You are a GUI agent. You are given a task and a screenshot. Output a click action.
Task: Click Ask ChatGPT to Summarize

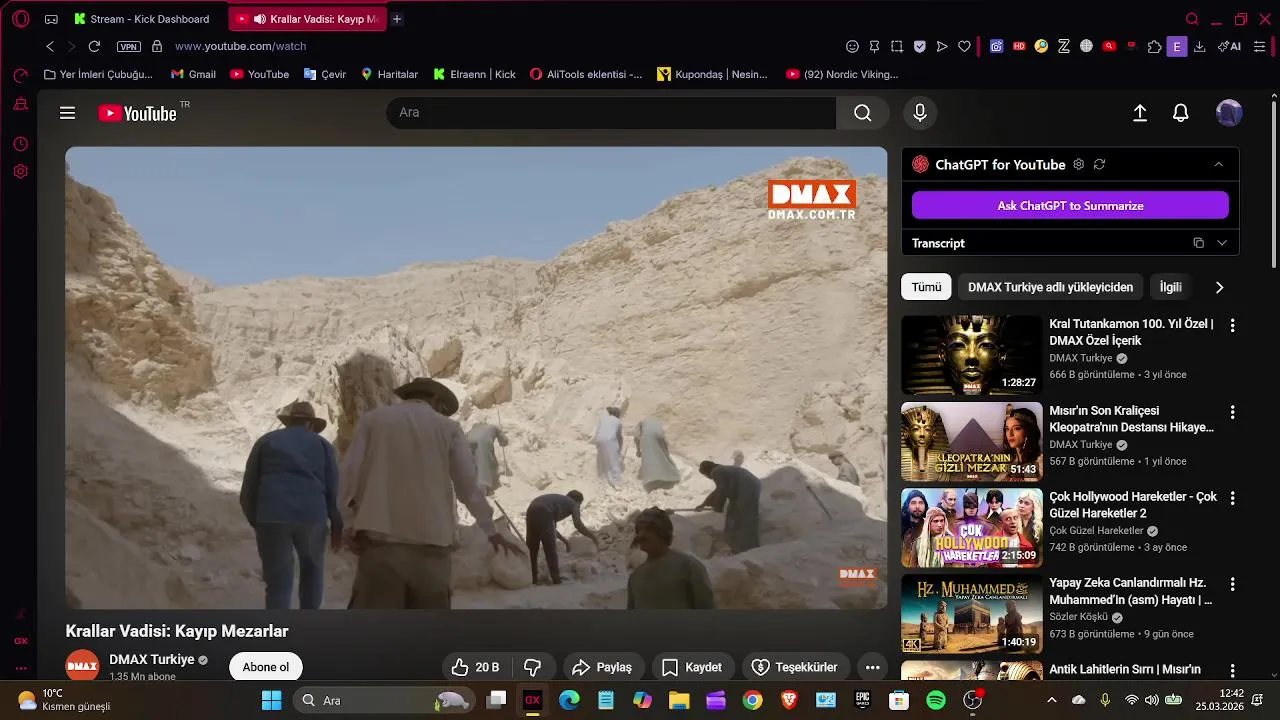point(1070,205)
